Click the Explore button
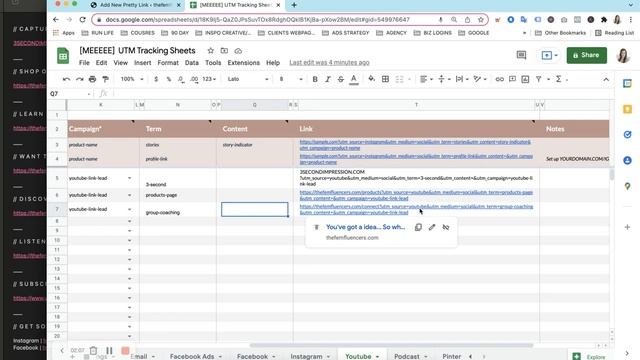This screenshot has height=360, width=640. [589, 356]
